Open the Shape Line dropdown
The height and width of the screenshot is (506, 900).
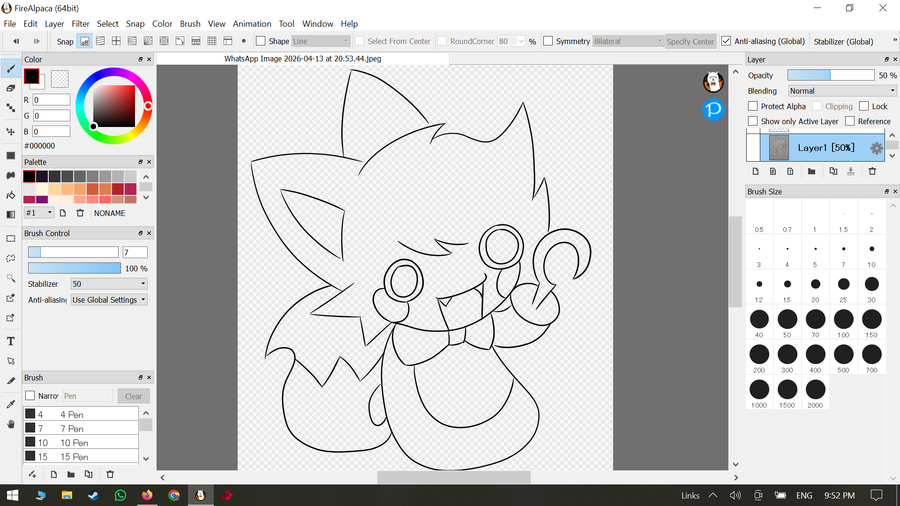(320, 41)
